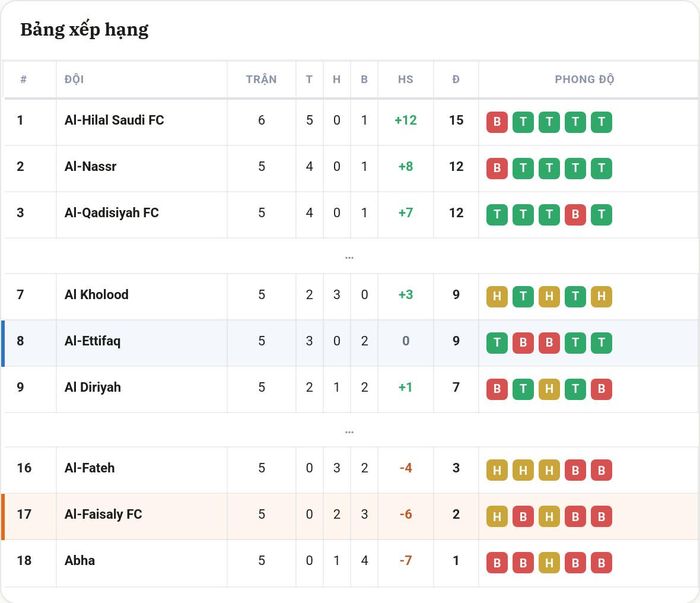
Task: Select the Al-Faisaly FC highlighted row
Action: pyautogui.click(x=350, y=516)
